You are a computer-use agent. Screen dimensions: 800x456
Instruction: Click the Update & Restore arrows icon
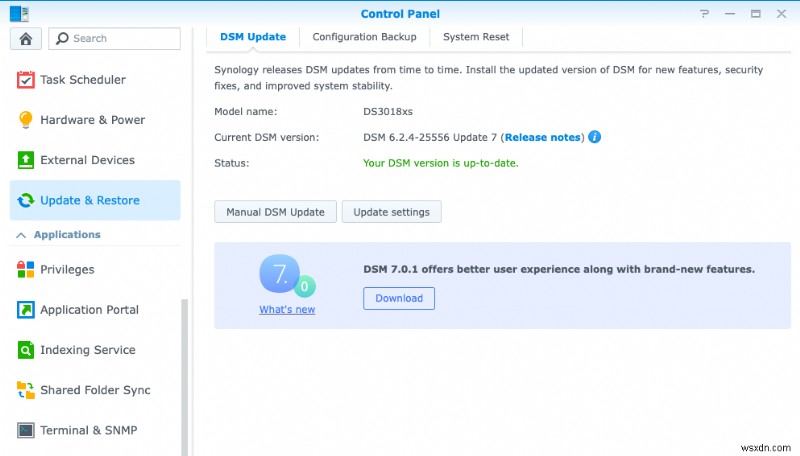pos(26,200)
